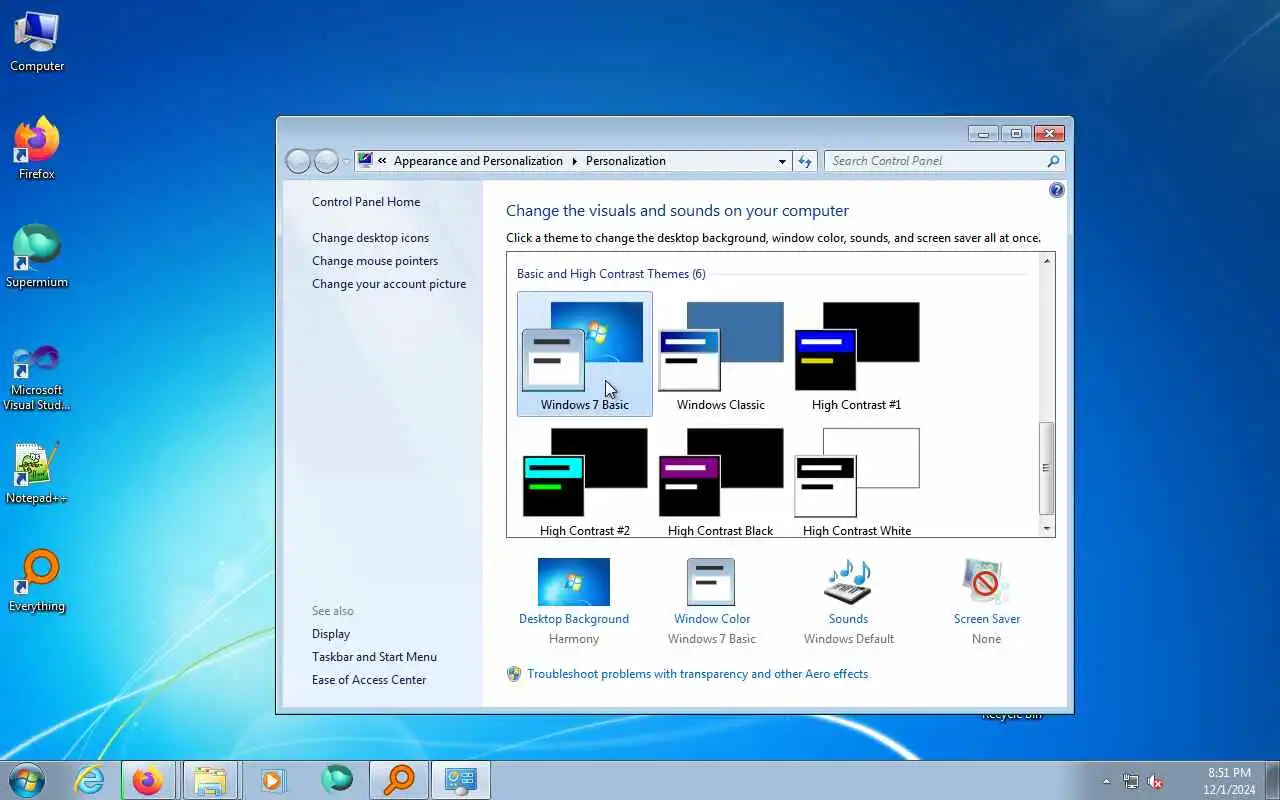Open the recent pages dropdown arrow

click(346, 161)
